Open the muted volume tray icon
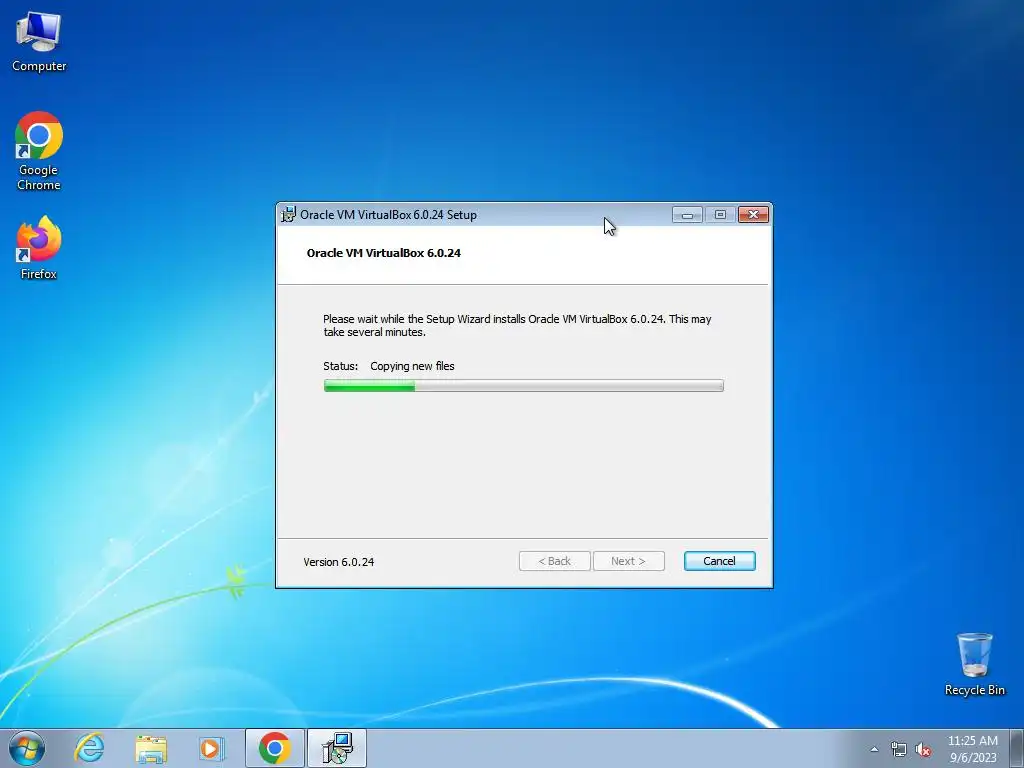The width and height of the screenshot is (1024, 768). 923,750
